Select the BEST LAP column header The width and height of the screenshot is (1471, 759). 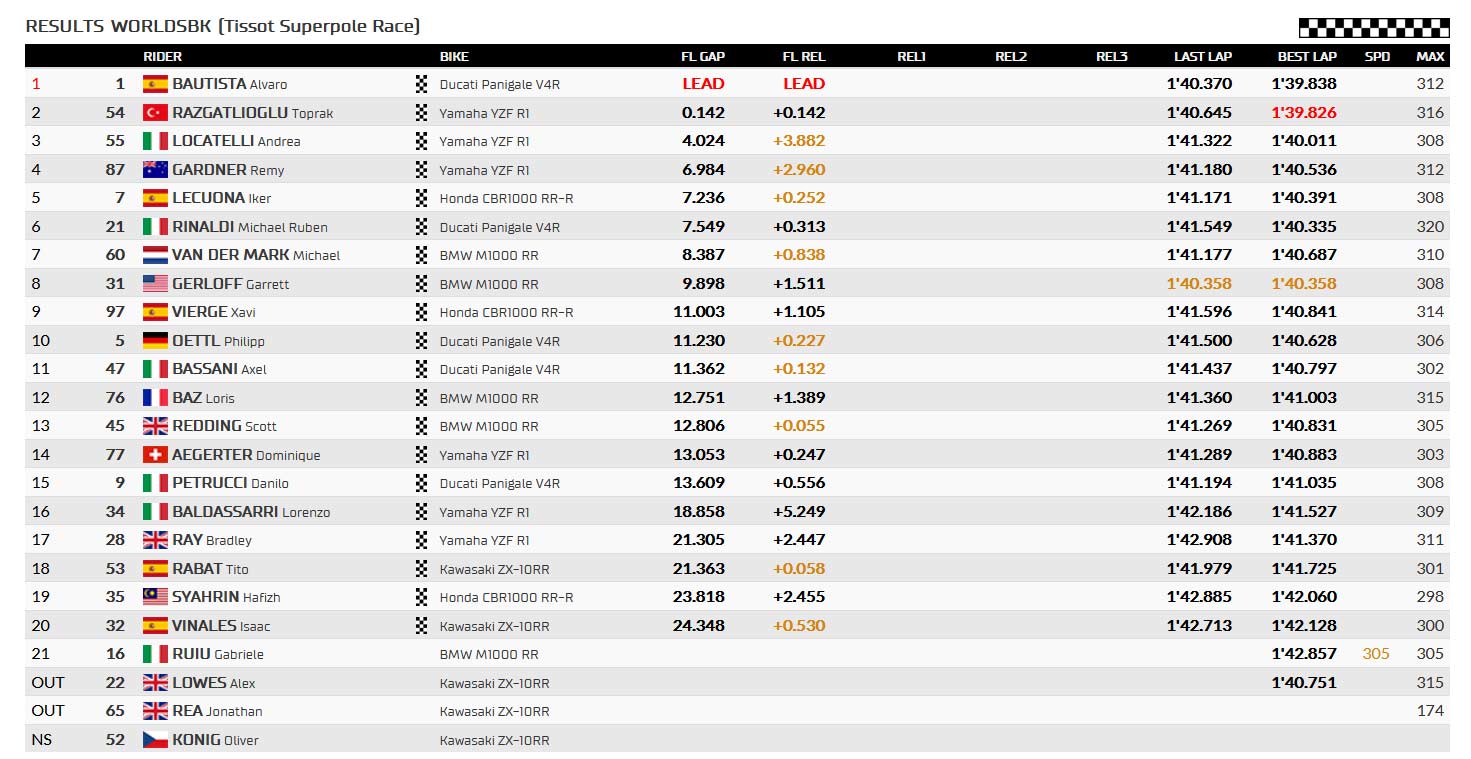1307,56
